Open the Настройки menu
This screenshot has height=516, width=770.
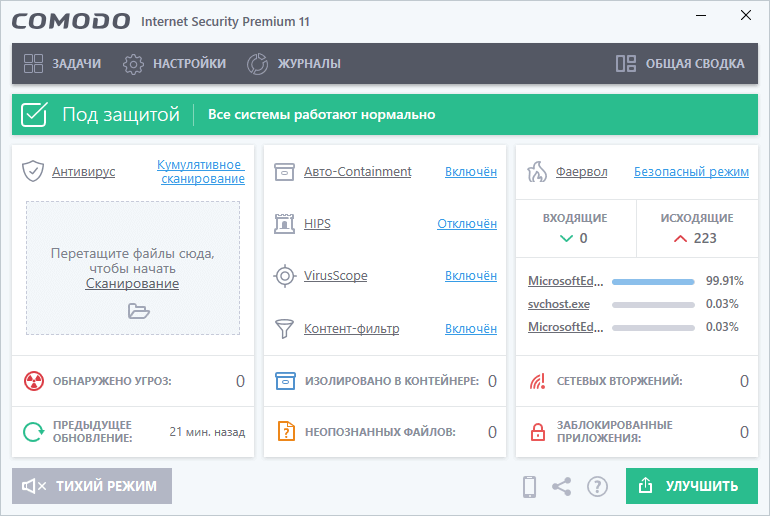(174, 63)
